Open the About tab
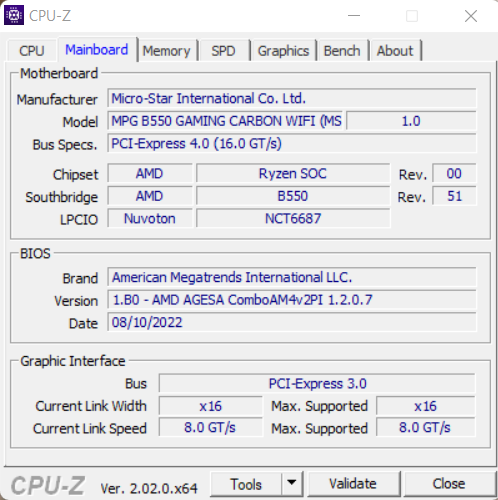The image size is (498, 500). (x=395, y=51)
